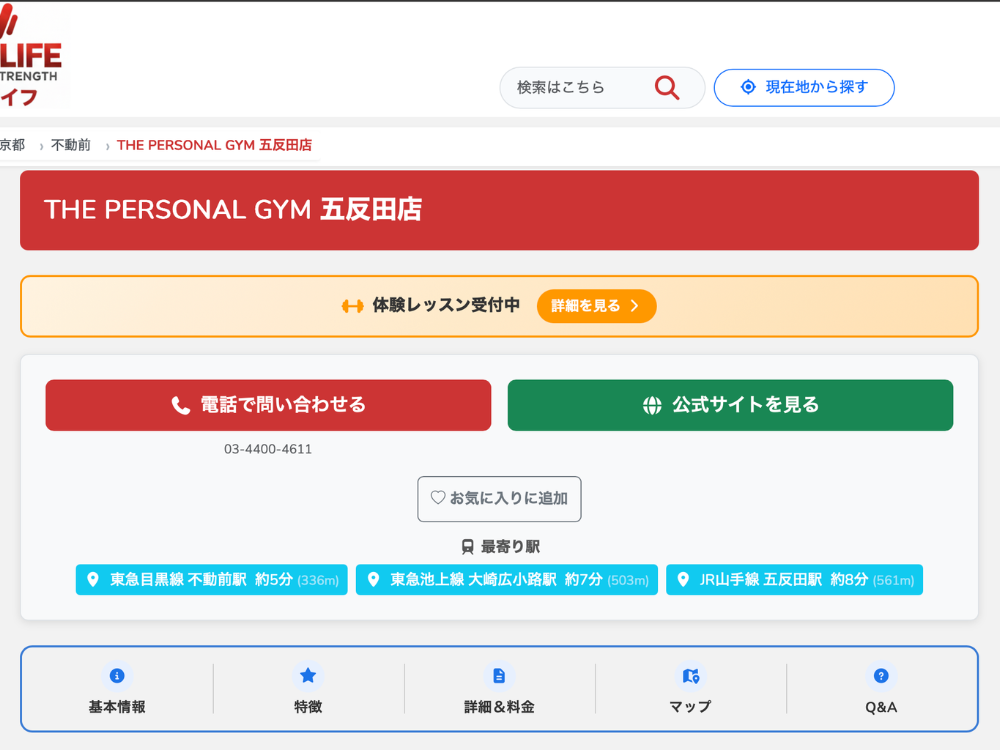
Task: Toggle お気に入りに追加 favorite button
Action: 499,499
